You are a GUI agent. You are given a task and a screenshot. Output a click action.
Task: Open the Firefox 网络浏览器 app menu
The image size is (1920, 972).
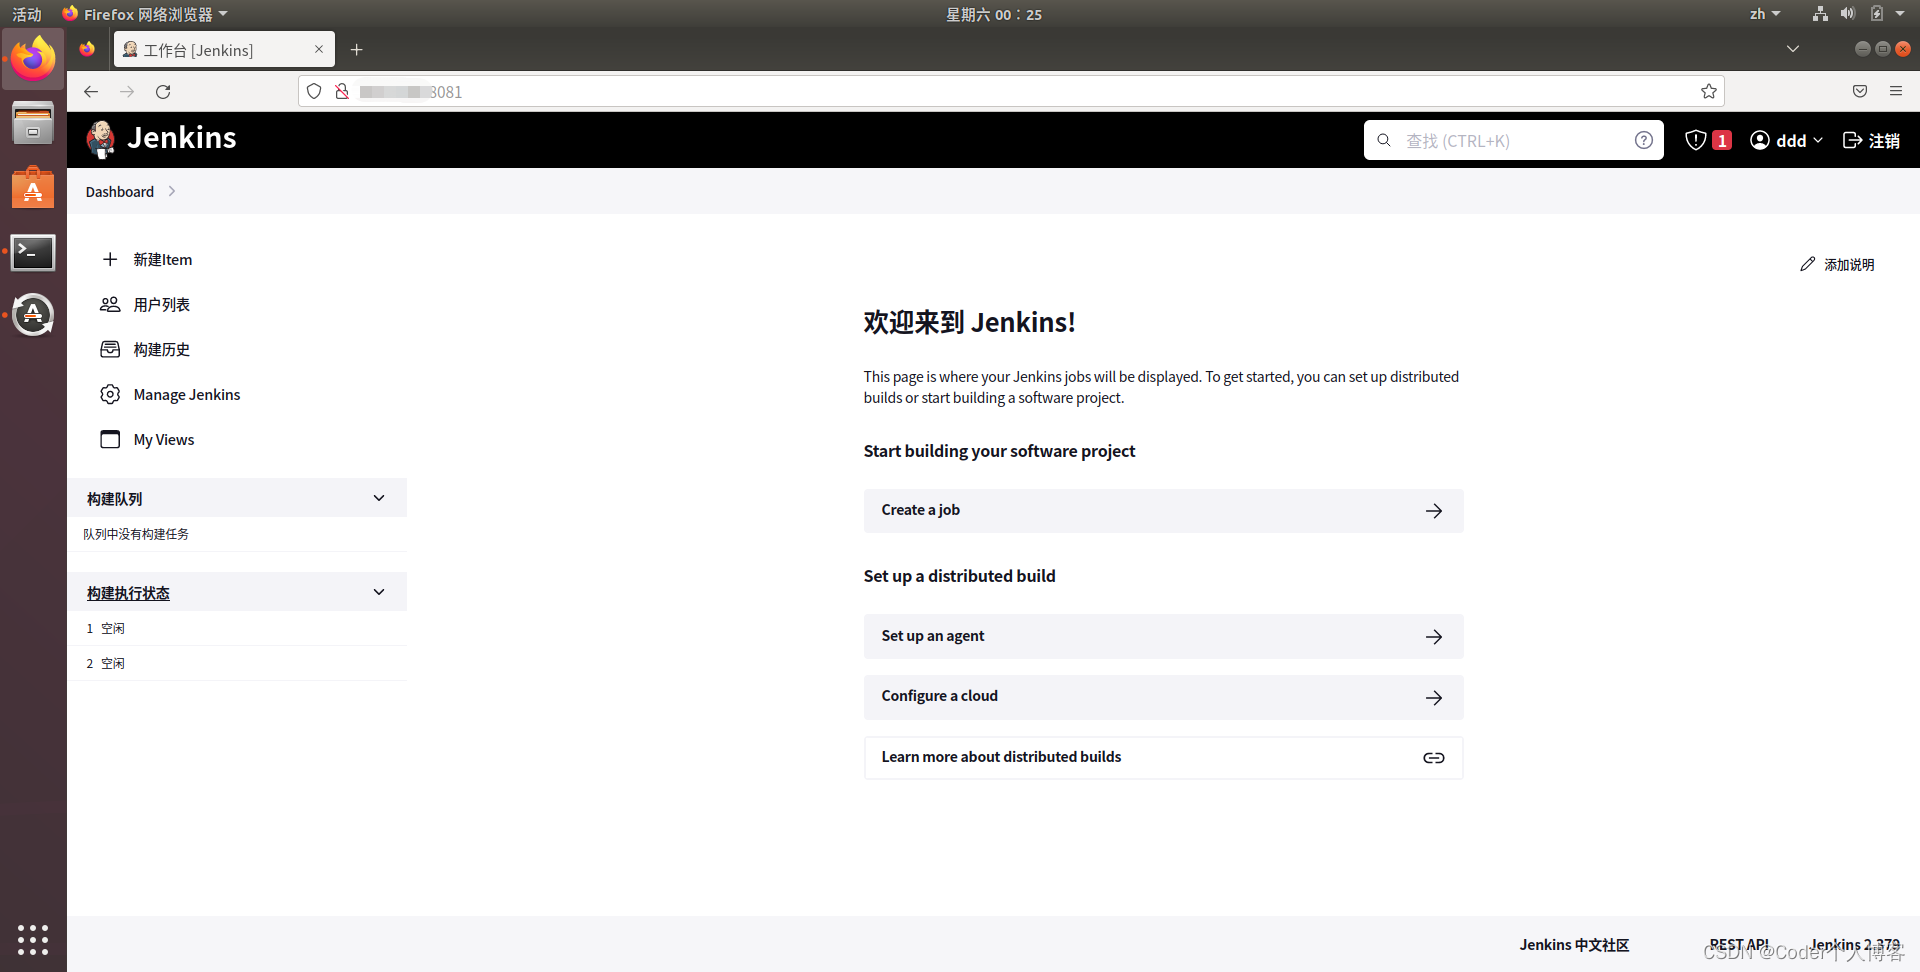coord(145,14)
